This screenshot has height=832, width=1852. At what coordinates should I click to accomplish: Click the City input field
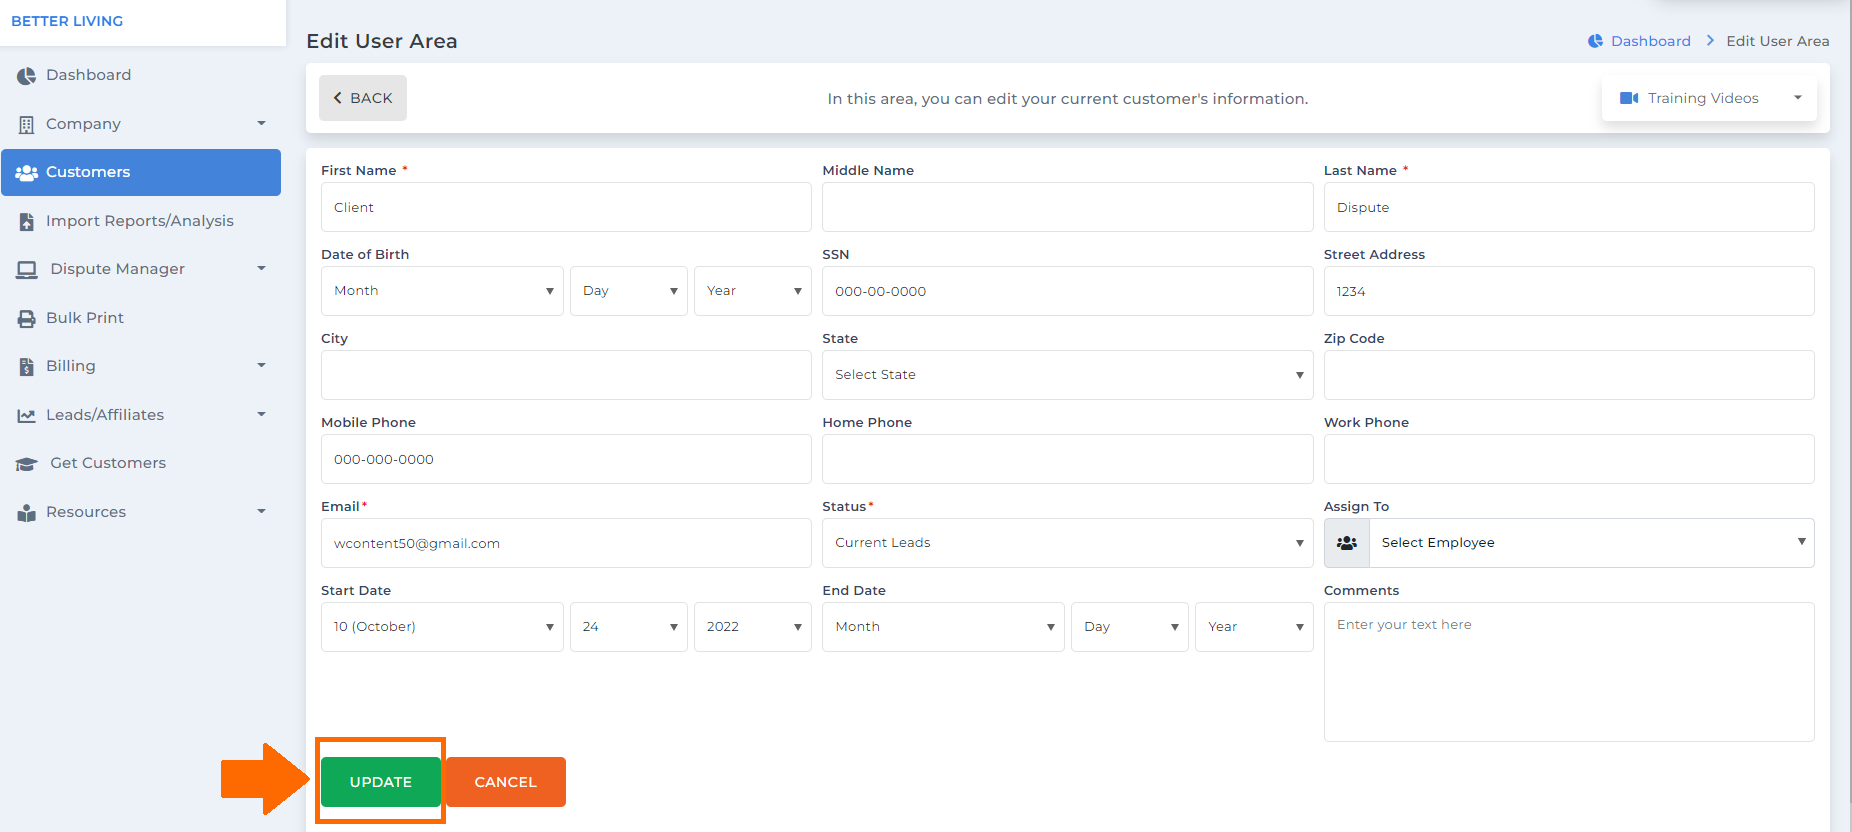tap(566, 375)
